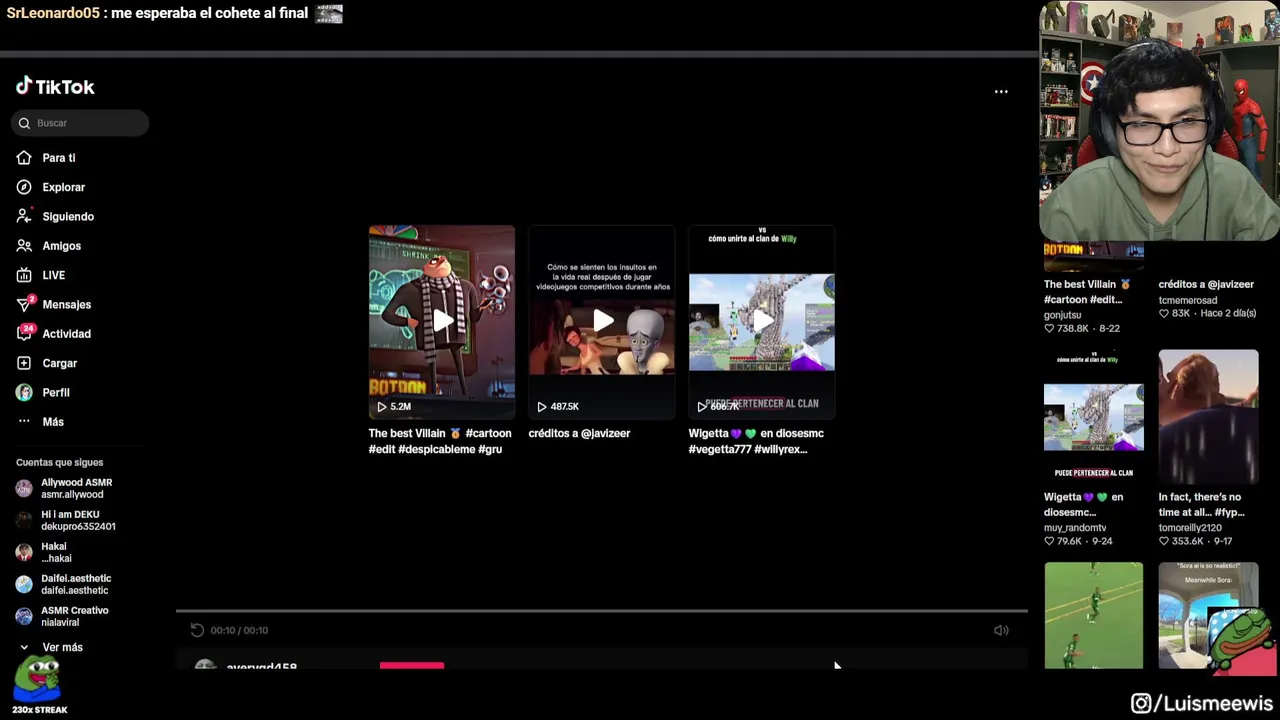Click the Instagram icon by /Luismeewis
This screenshot has height=720, width=1280.
pos(1141,704)
